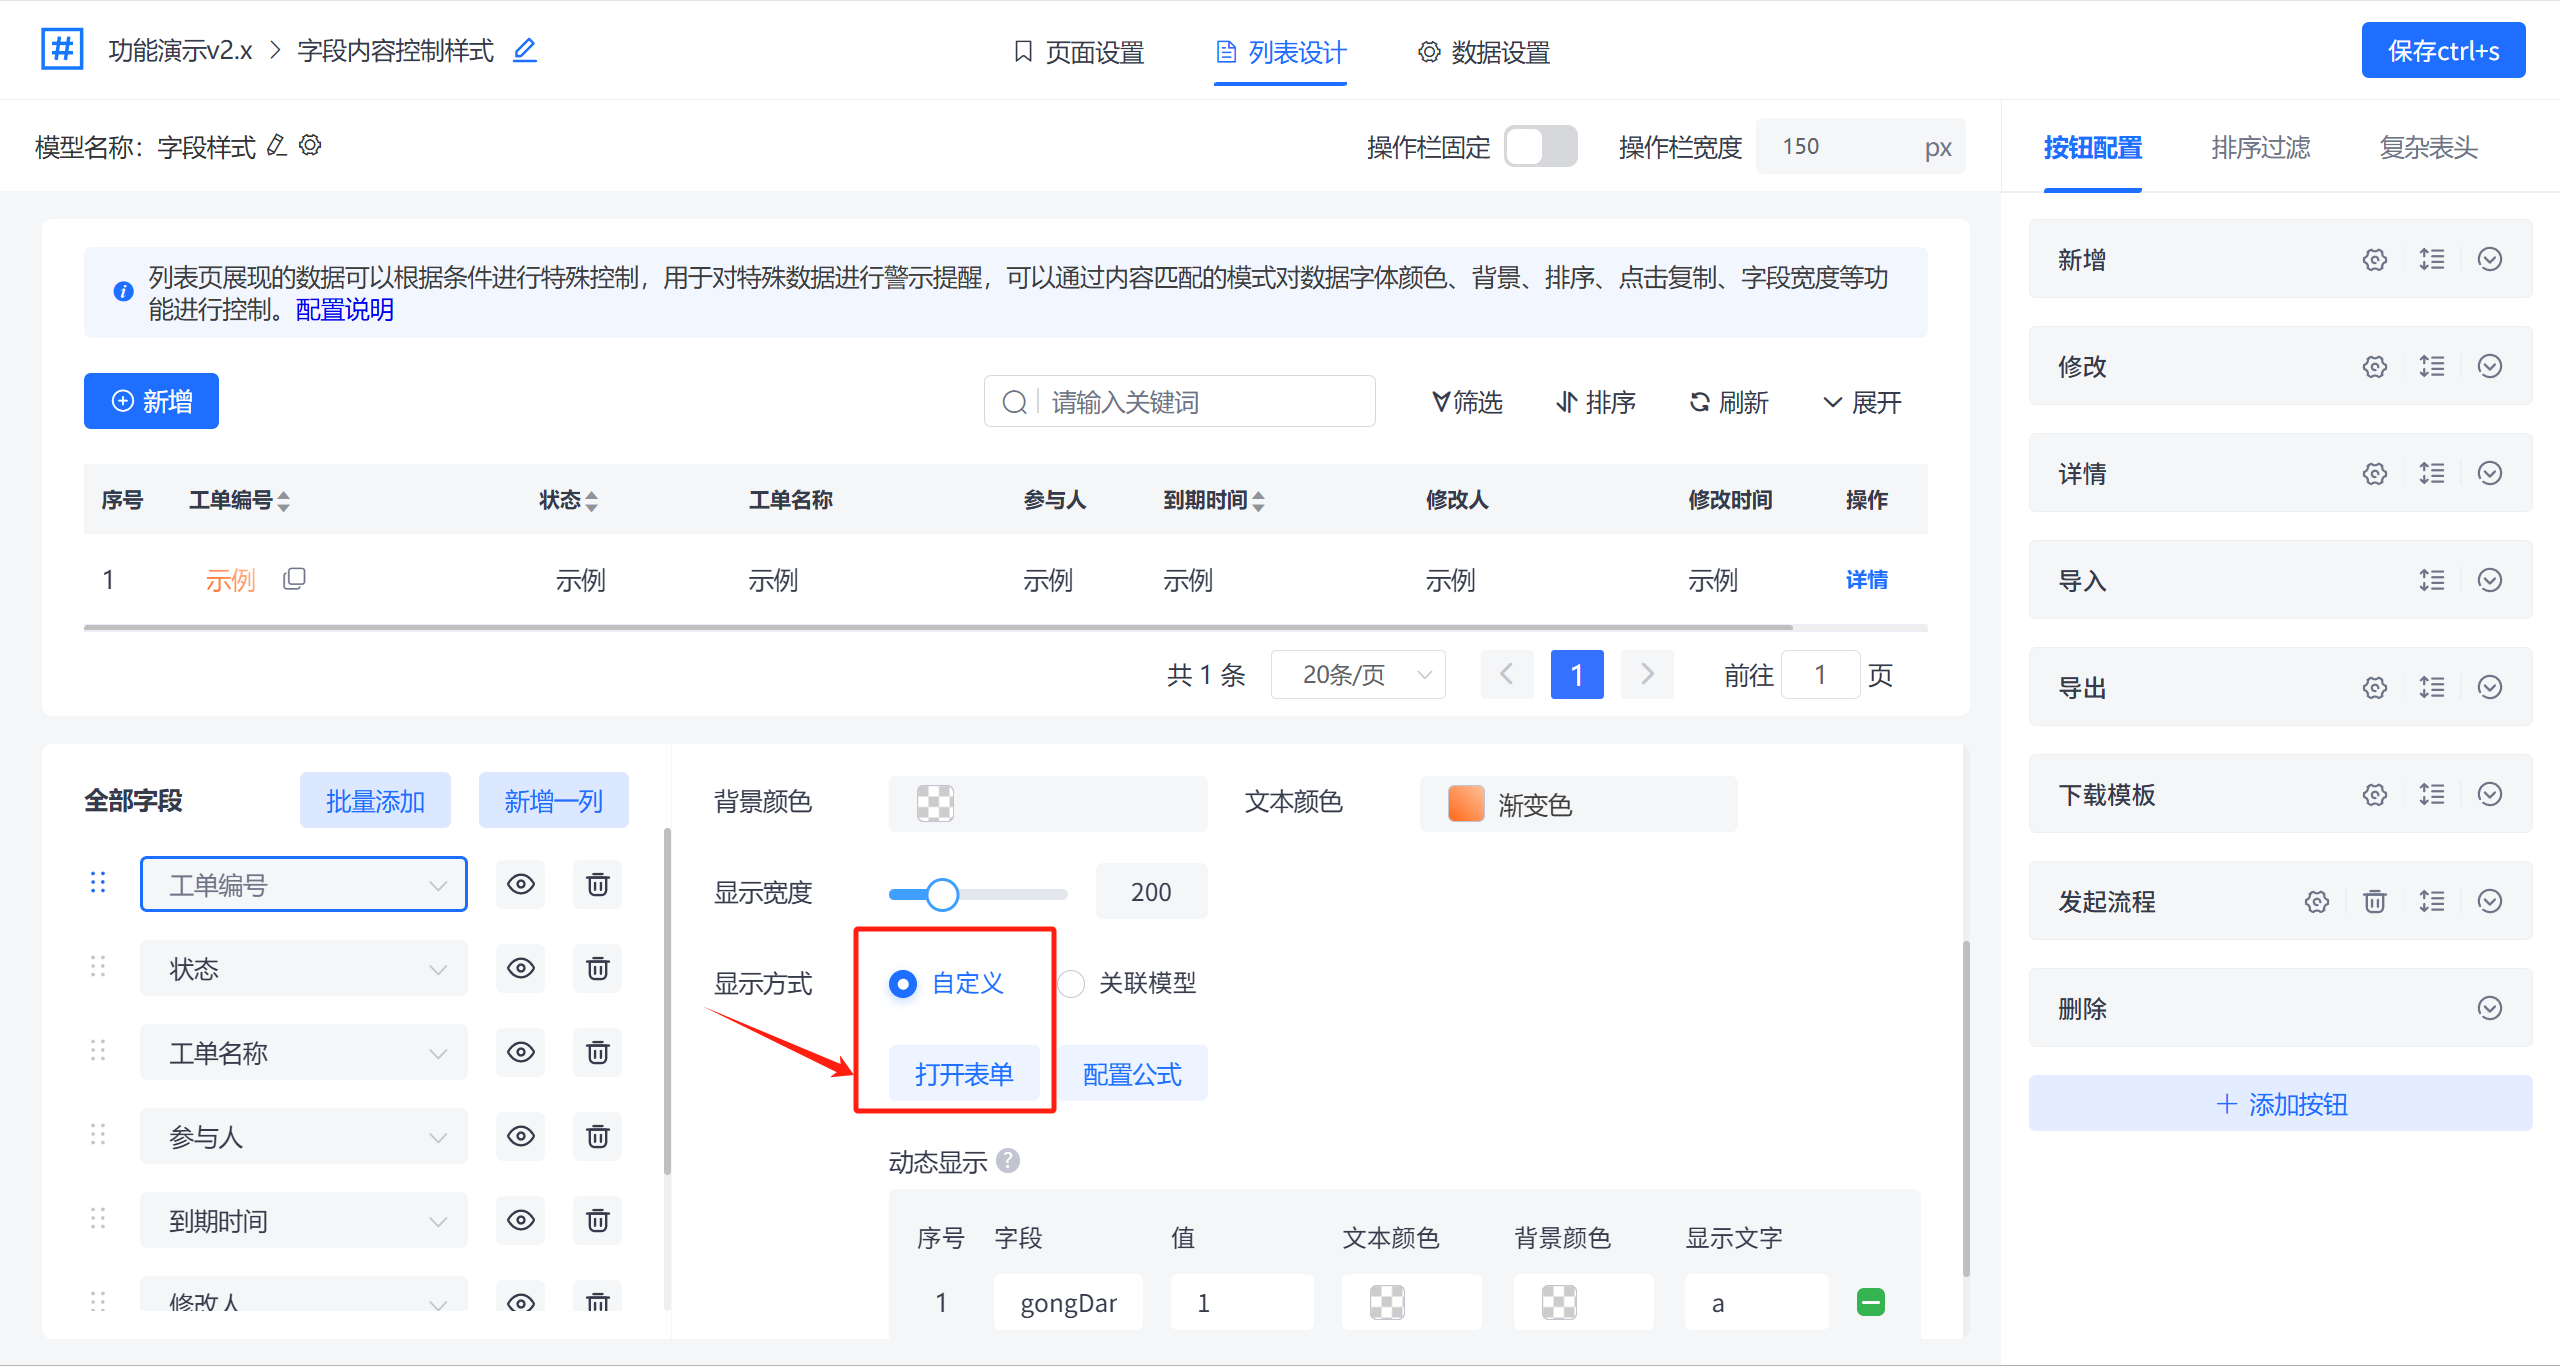Remove dynamic display row with green minus

1870,1302
